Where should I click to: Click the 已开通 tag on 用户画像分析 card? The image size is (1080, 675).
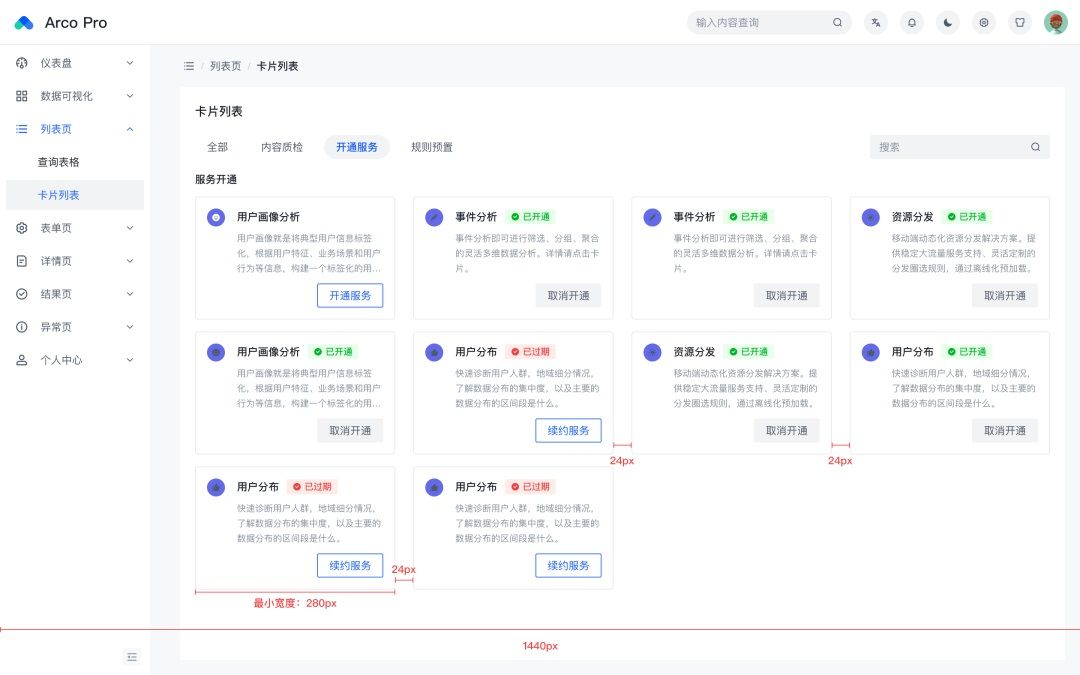pos(334,352)
